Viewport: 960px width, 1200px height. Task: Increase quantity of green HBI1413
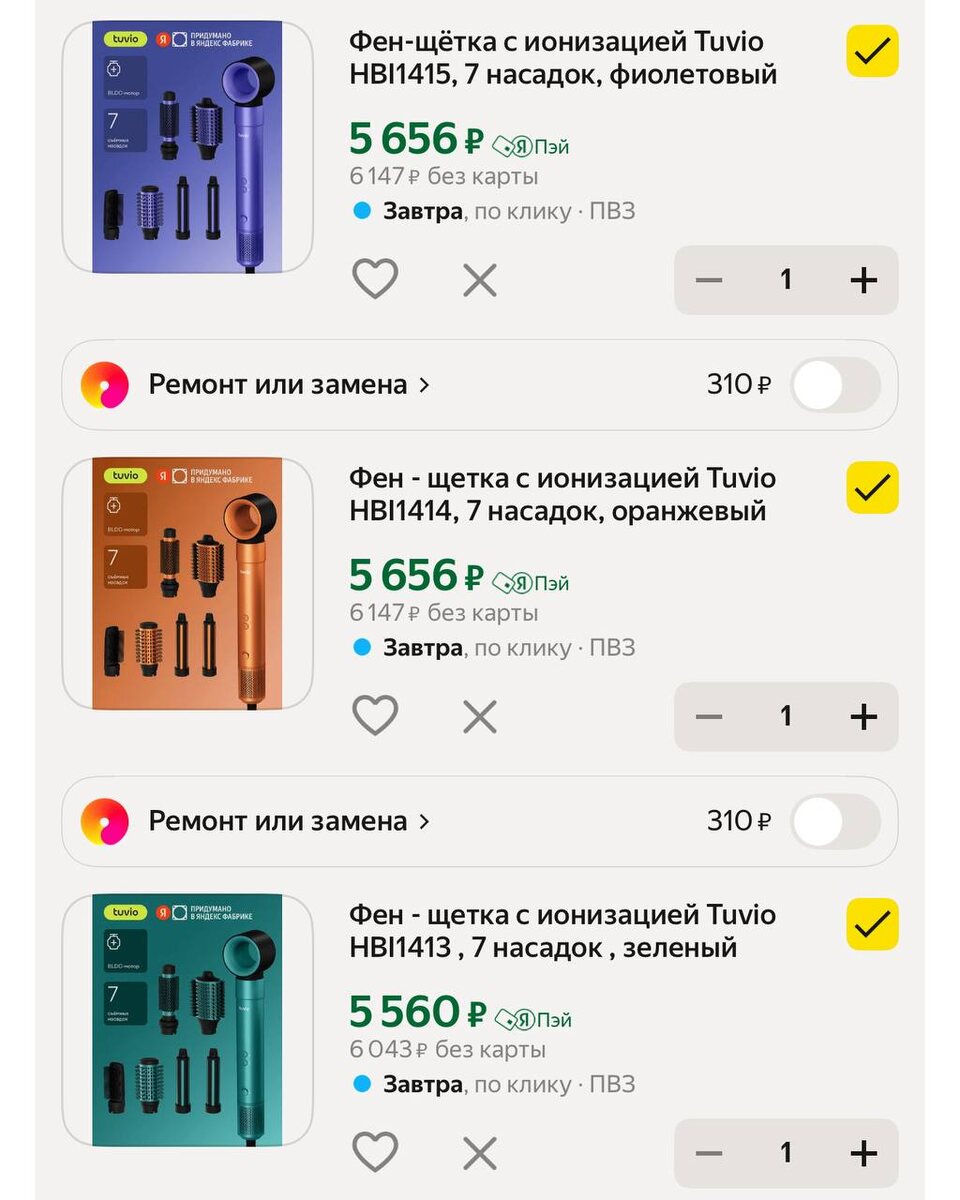[862, 1153]
